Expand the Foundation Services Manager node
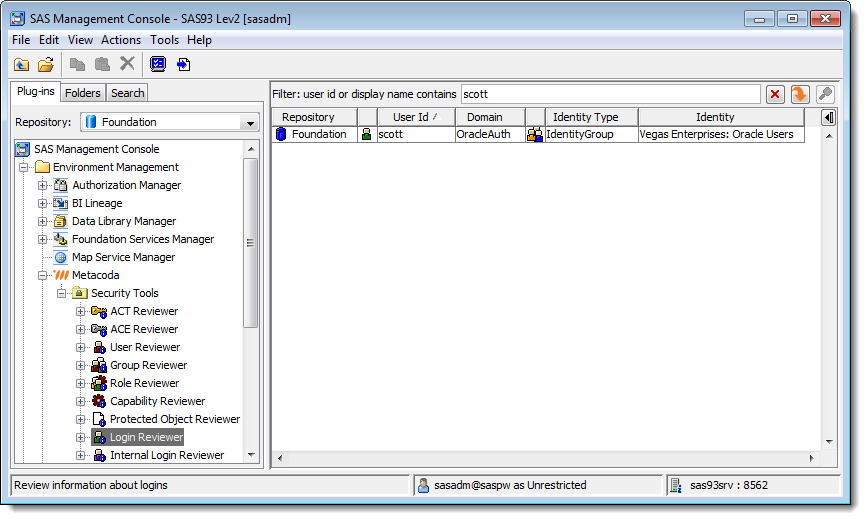The height and width of the screenshot is (520, 866). pos(42,240)
